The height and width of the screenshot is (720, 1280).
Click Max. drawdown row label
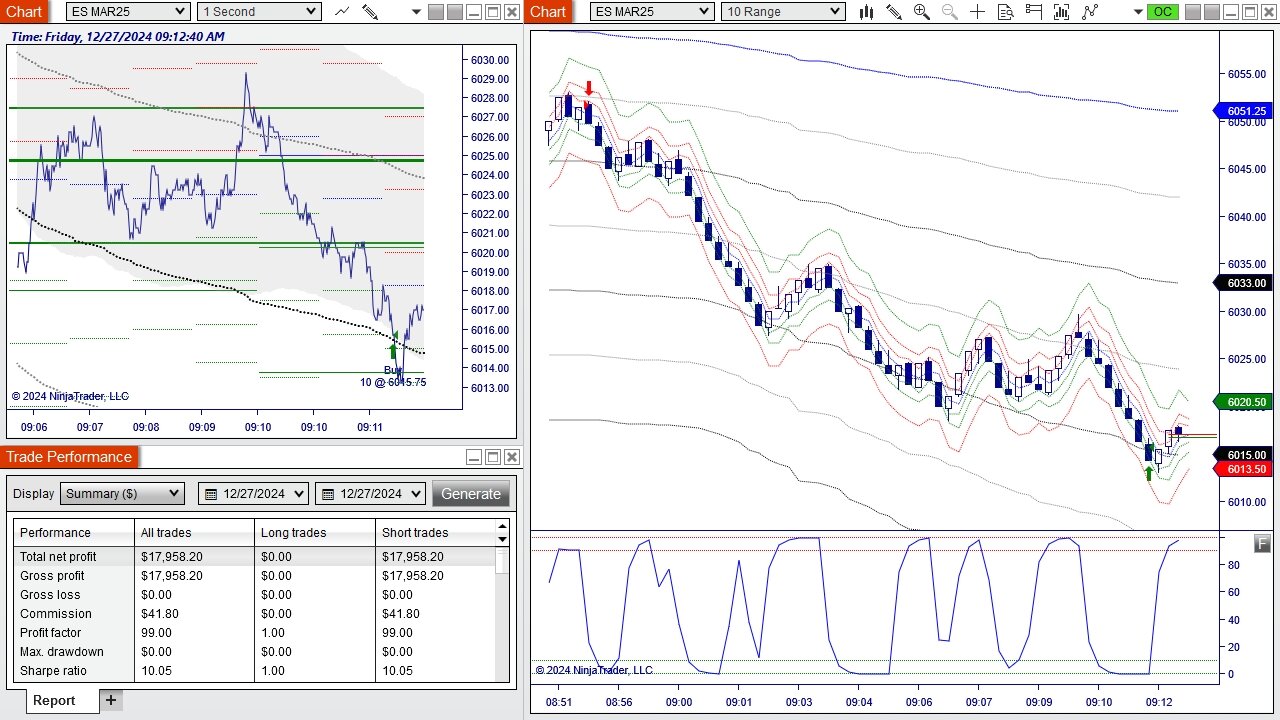pyautogui.click(x=62, y=652)
